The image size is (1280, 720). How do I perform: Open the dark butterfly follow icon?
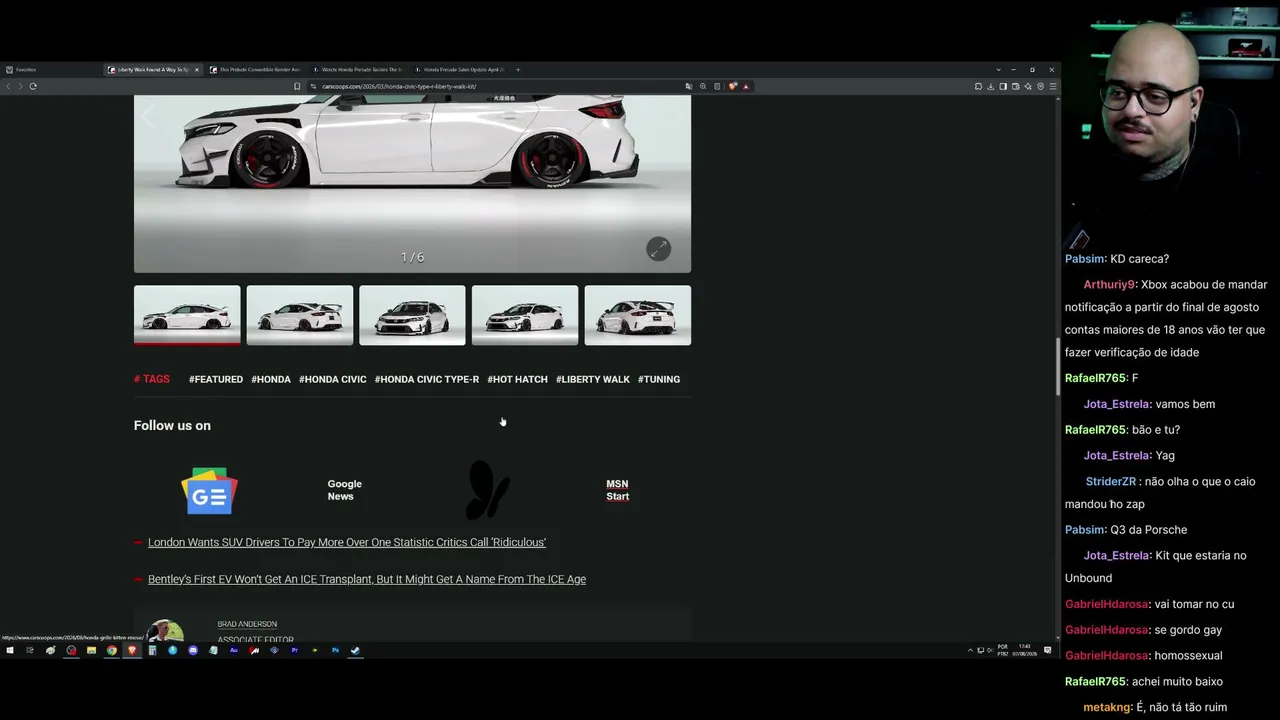pyautogui.click(x=488, y=490)
